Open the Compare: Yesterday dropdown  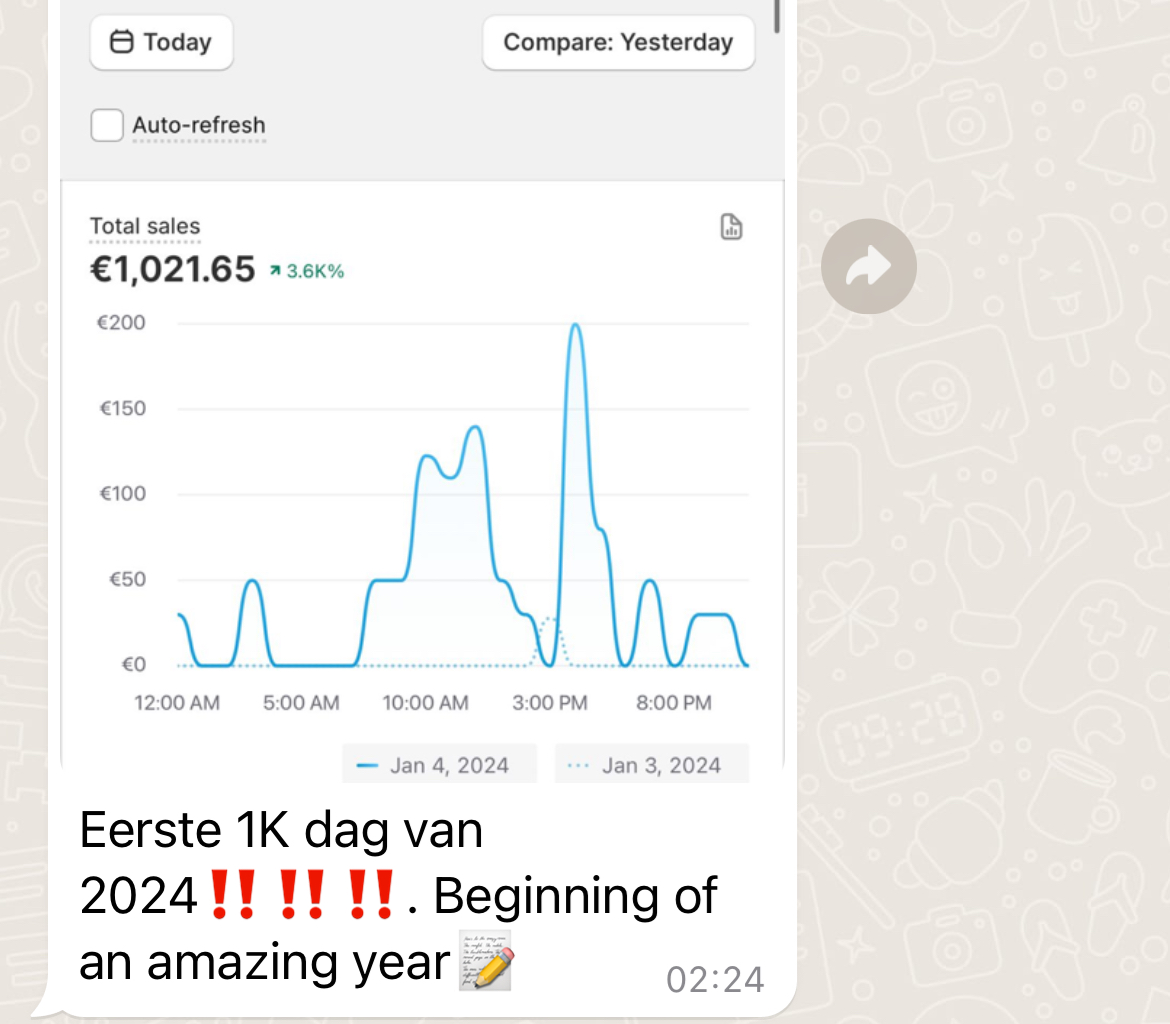pyautogui.click(x=619, y=43)
